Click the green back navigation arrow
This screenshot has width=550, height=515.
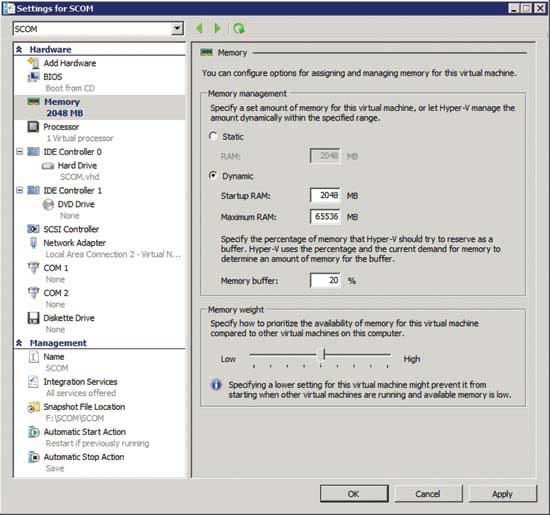(x=200, y=28)
